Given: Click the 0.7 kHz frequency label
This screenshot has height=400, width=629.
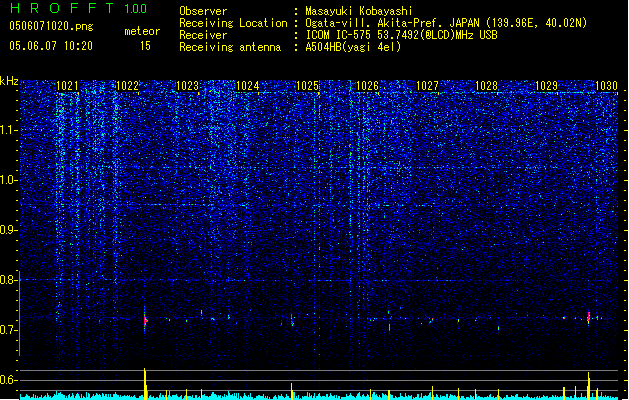Looking at the screenshot, I should tap(8, 330).
